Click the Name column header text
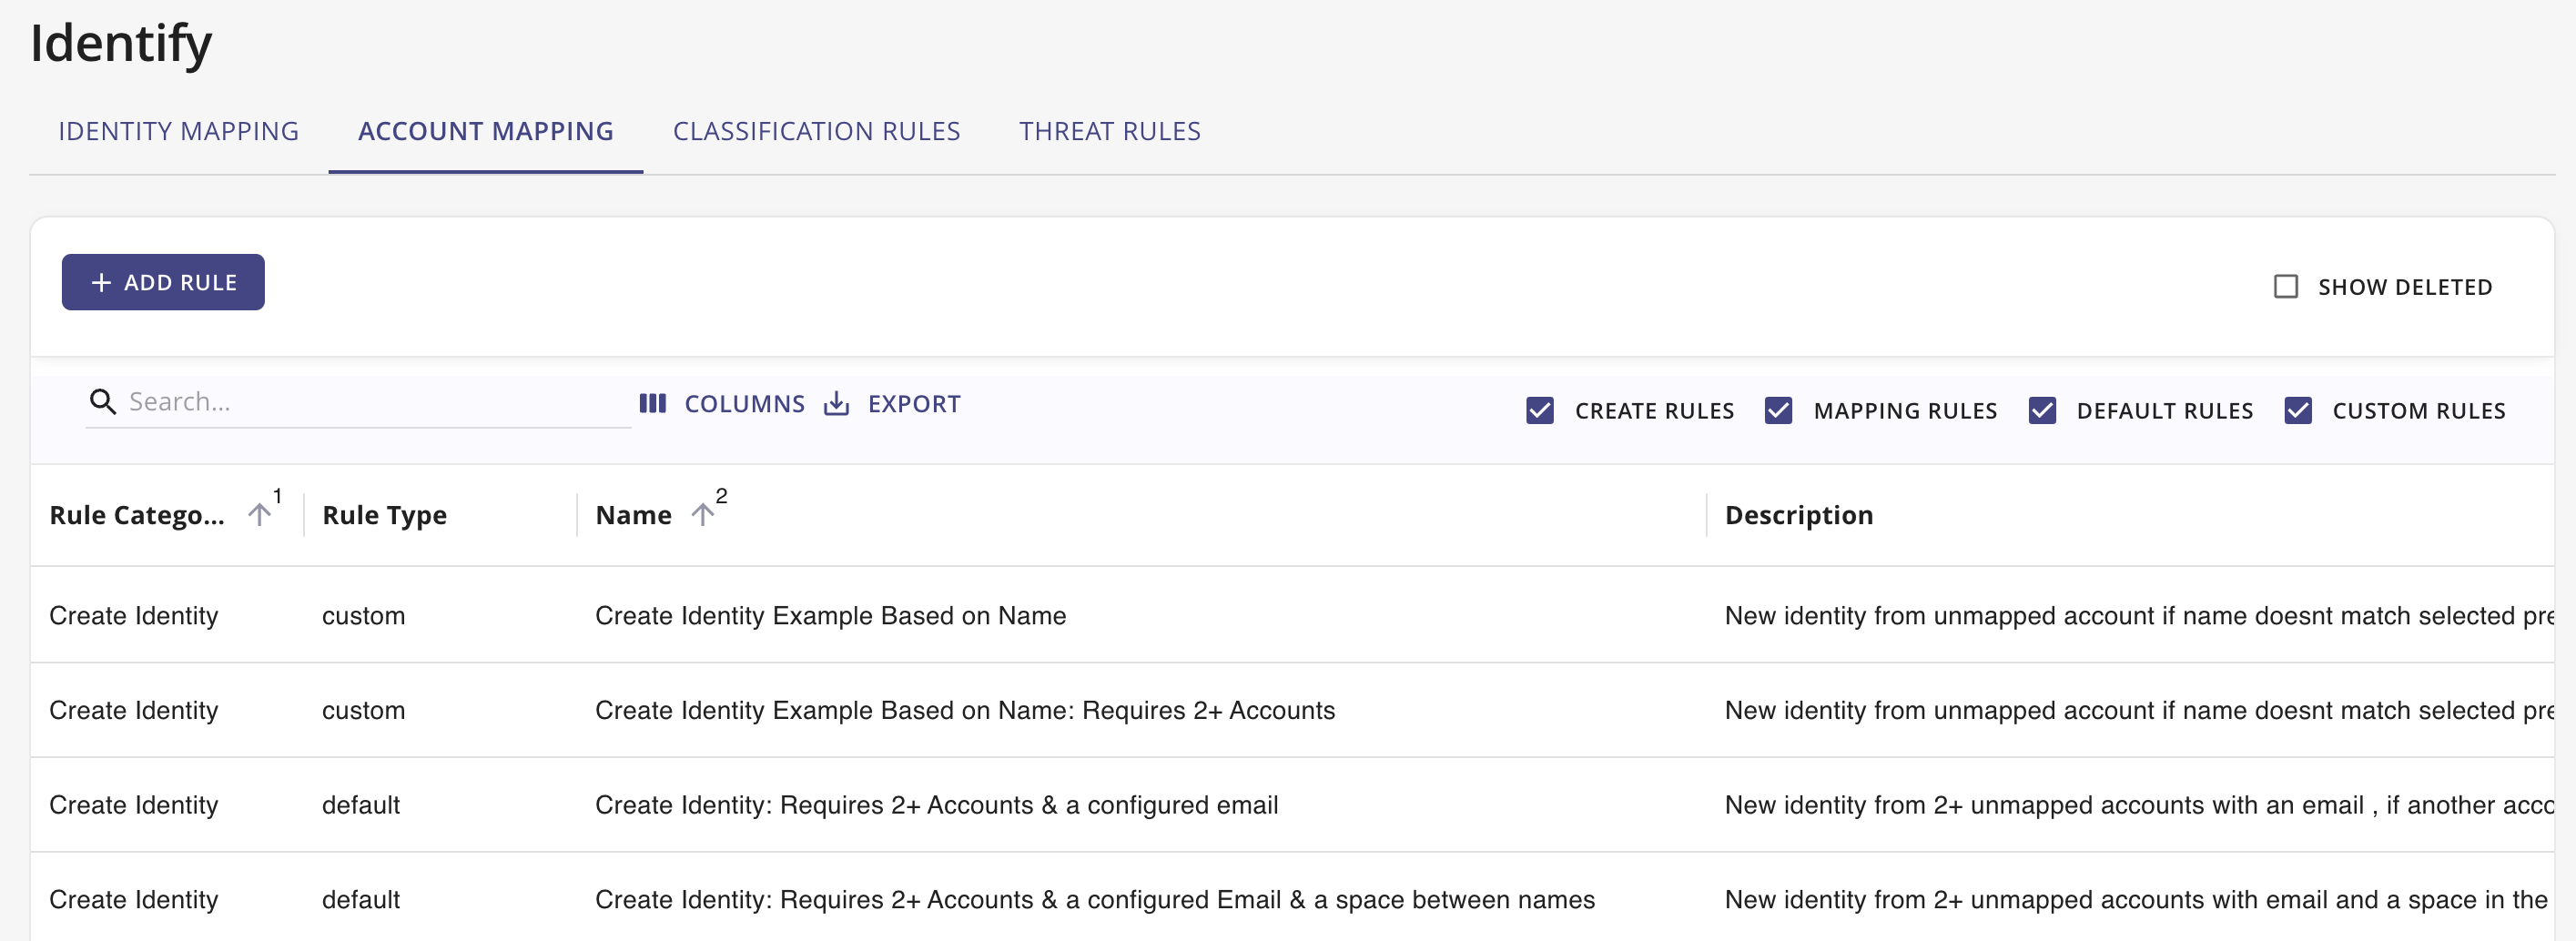This screenshot has height=941, width=2576. (634, 515)
